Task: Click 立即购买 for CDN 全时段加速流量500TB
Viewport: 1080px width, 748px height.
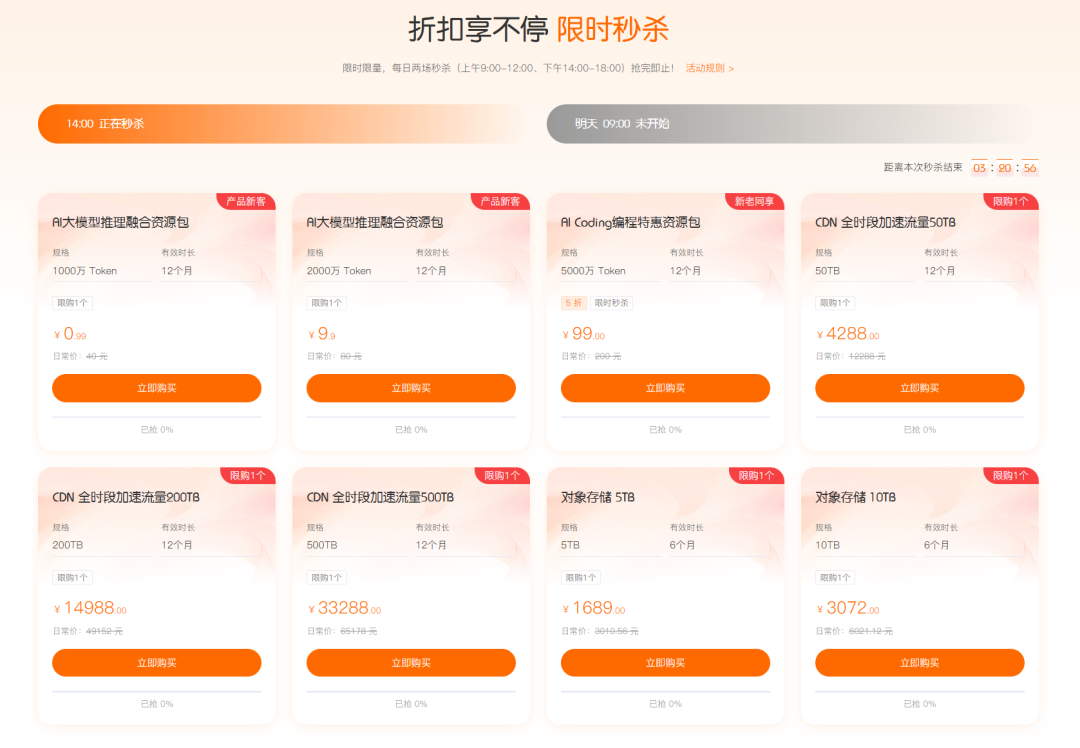Action: (411, 663)
